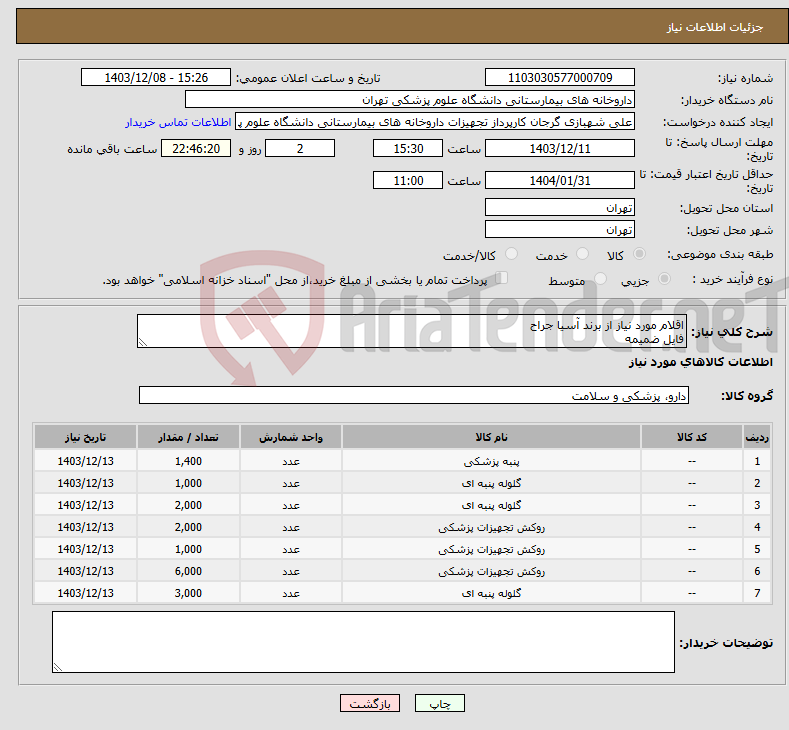Click روکش تجهیزات پزشکی in row 6
Image resolution: width=789 pixels, height=730 pixels.
tap(491, 572)
